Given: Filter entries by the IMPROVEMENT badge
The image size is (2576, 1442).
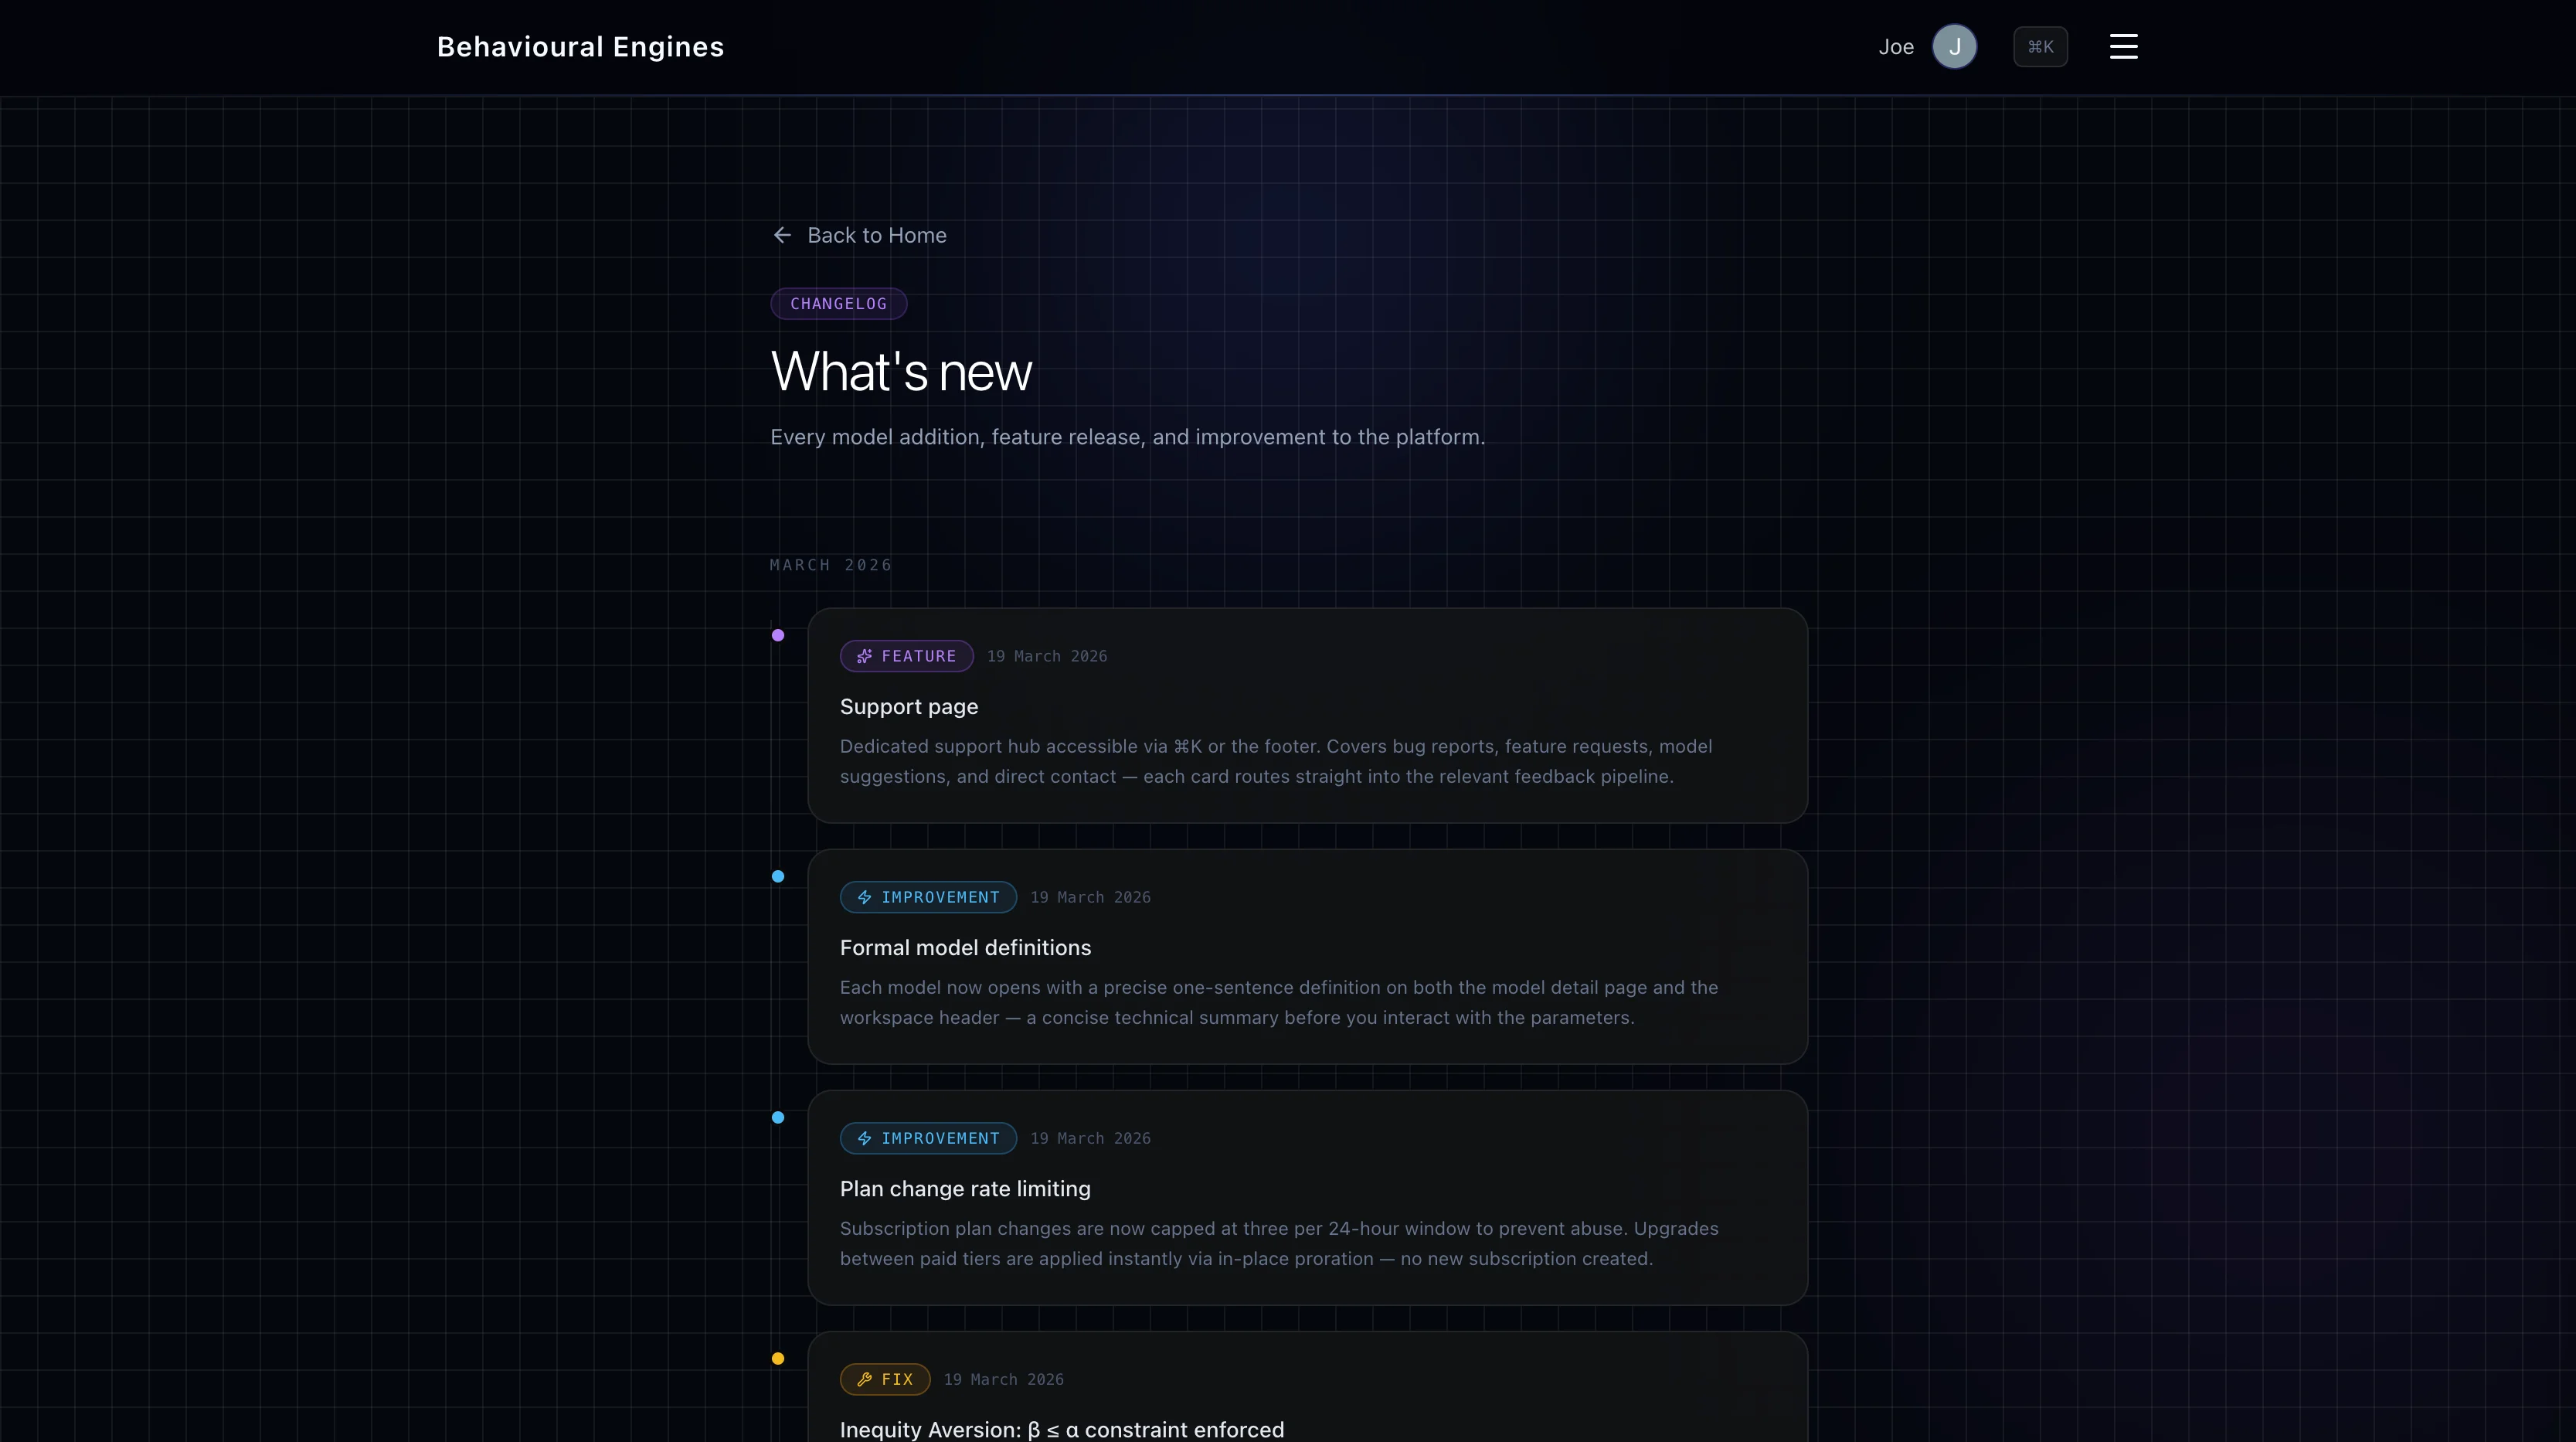Looking at the screenshot, I should (927, 897).
